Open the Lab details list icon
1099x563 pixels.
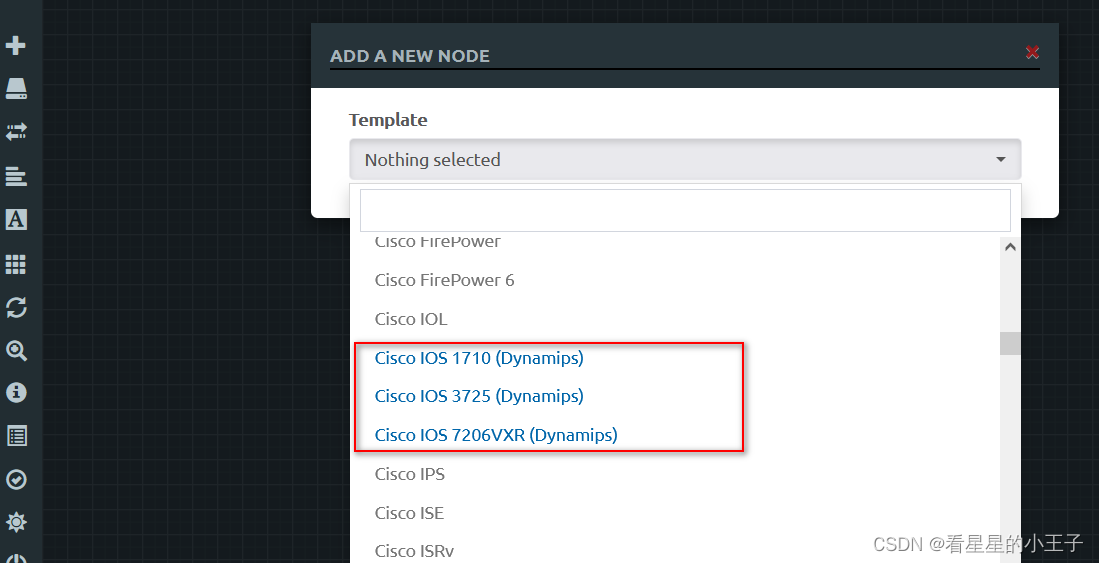click(x=15, y=436)
